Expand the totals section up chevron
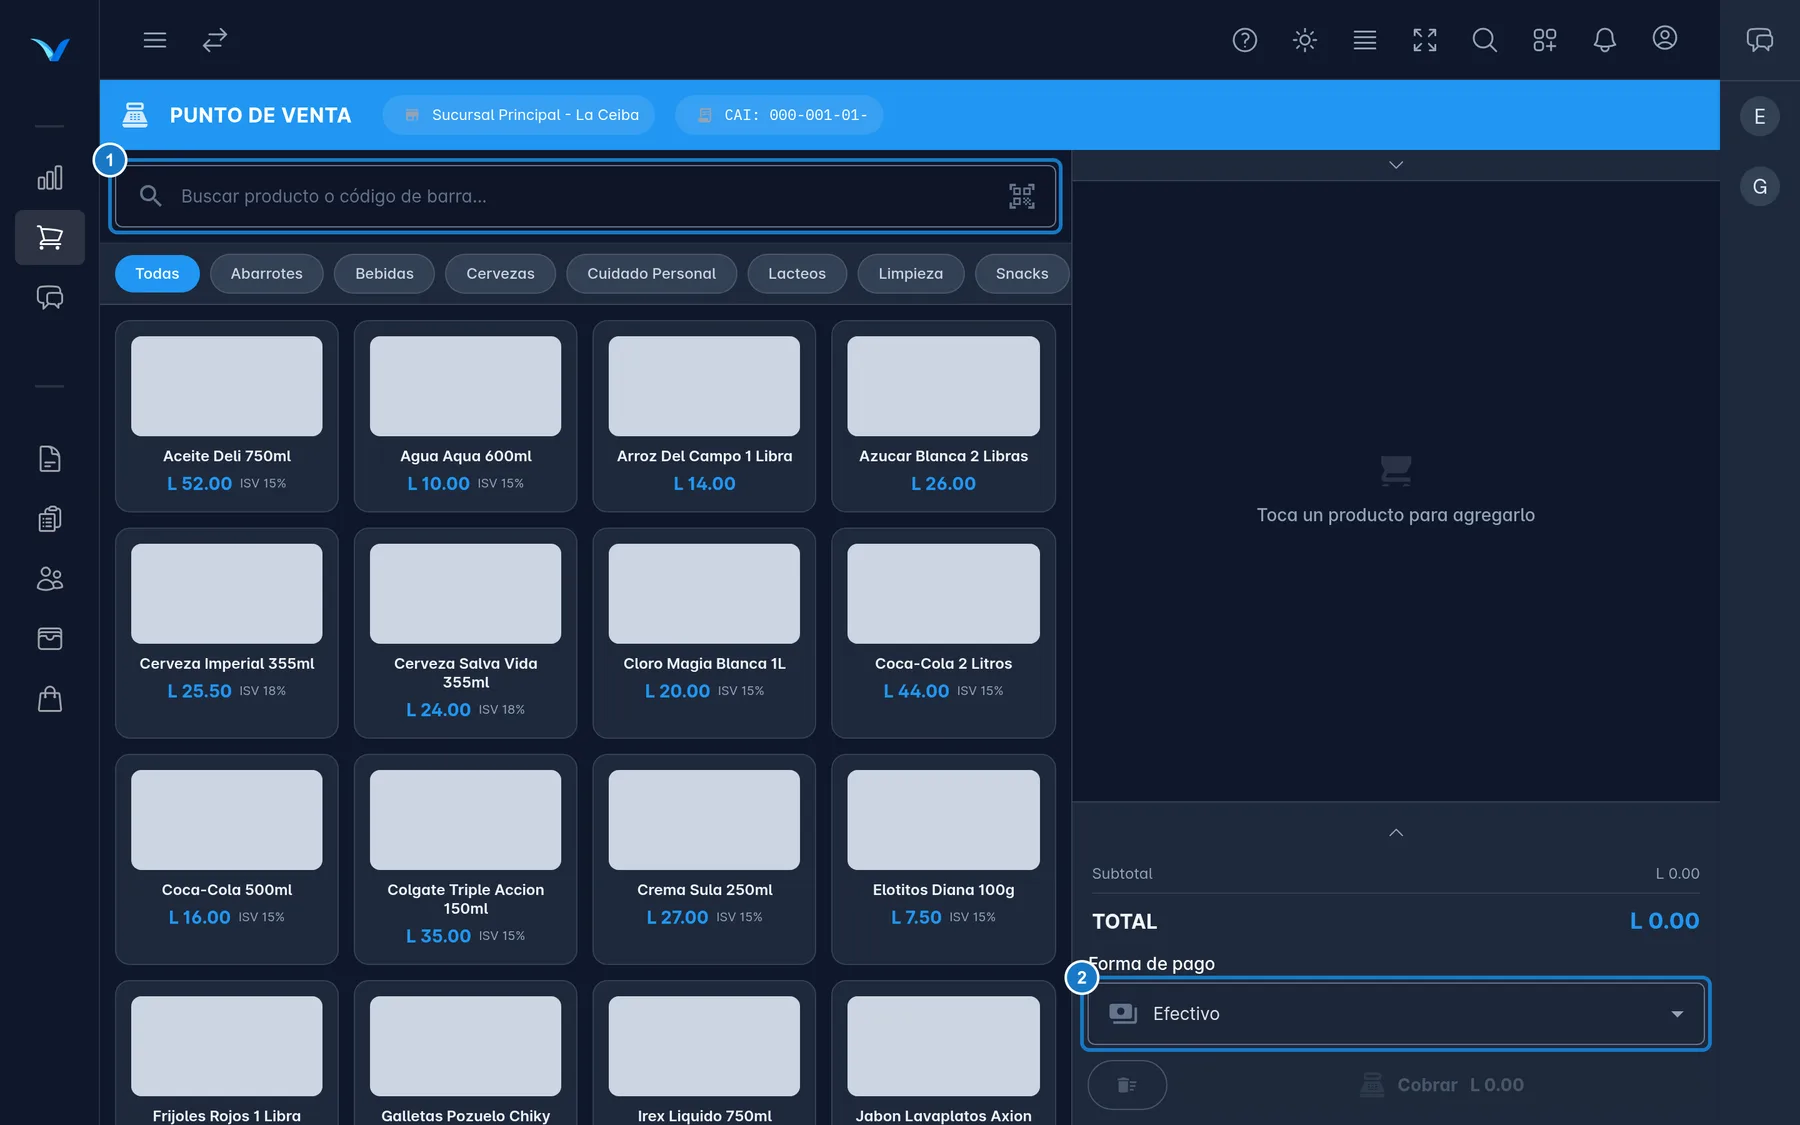This screenshot has width=1800, height=1125. tap(1396, 833)
